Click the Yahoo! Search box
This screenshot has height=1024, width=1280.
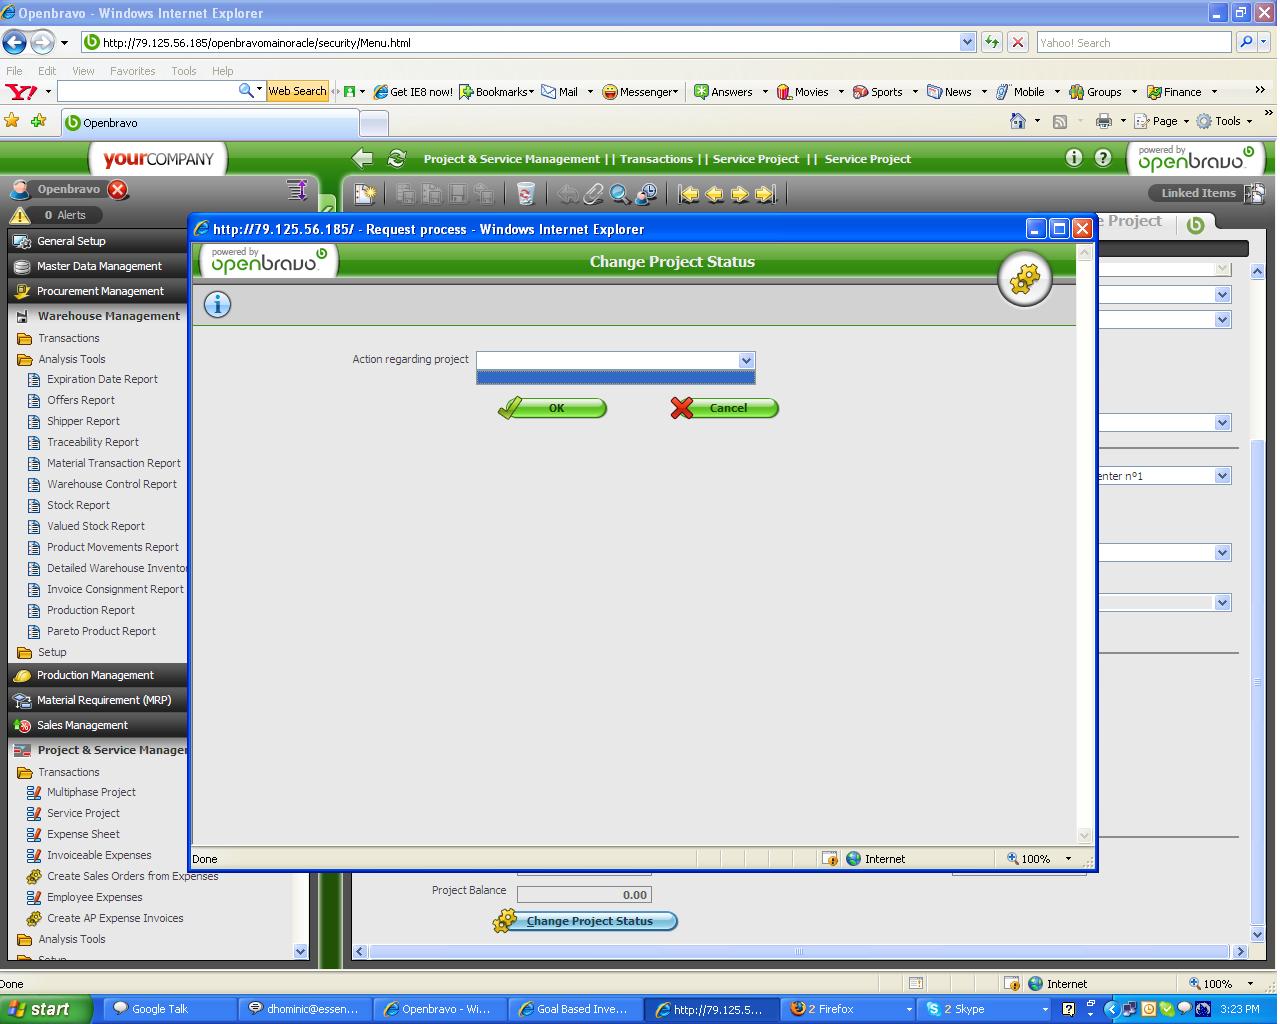[x=1133, y=43]
